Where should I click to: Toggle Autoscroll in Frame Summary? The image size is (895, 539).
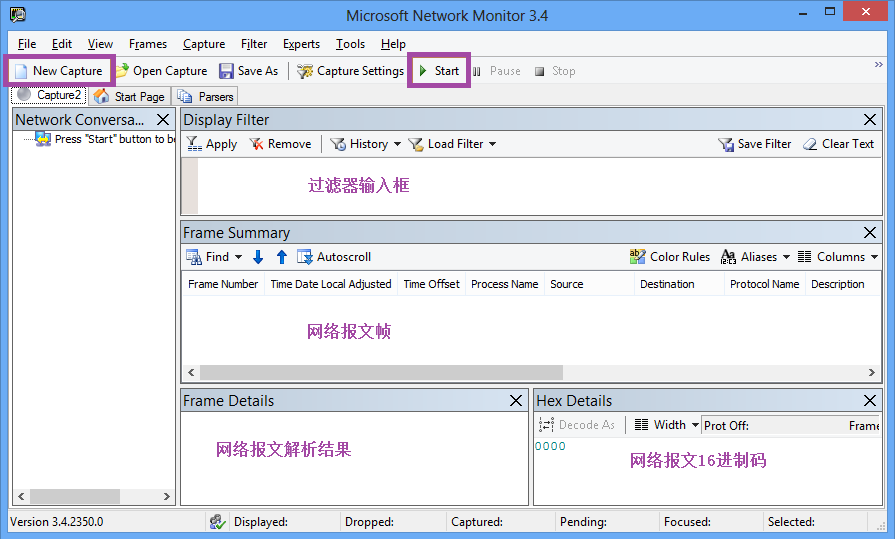334,257
